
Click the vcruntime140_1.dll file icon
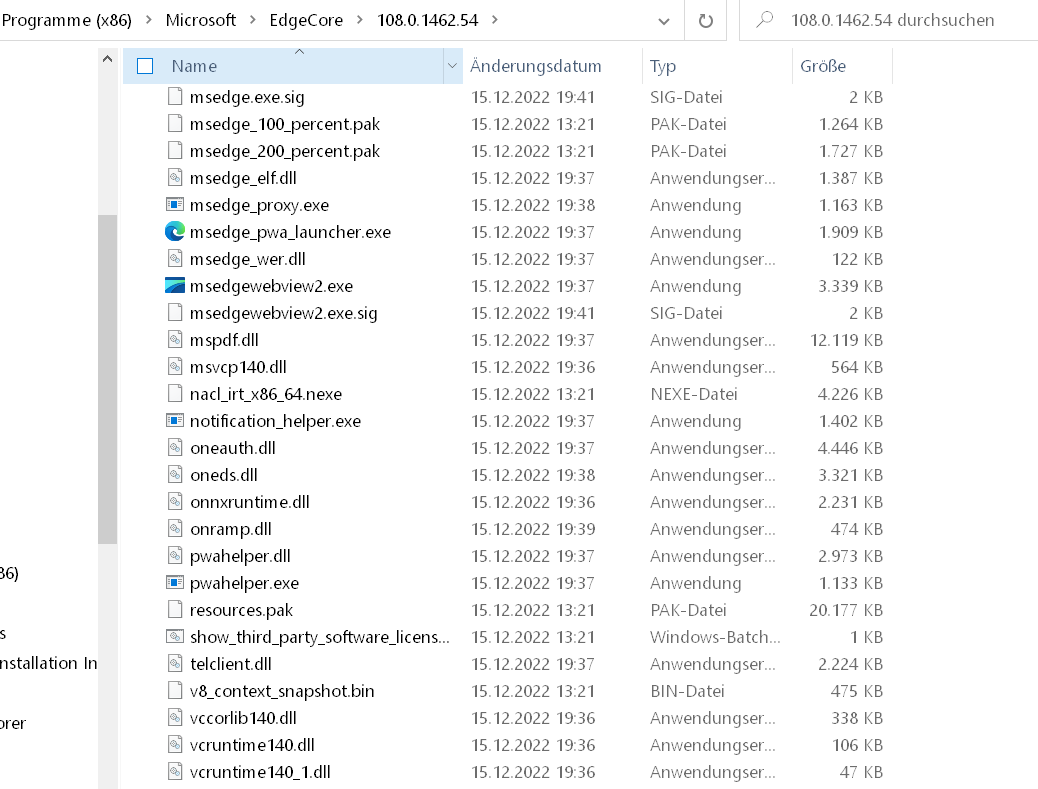point(175,771)
